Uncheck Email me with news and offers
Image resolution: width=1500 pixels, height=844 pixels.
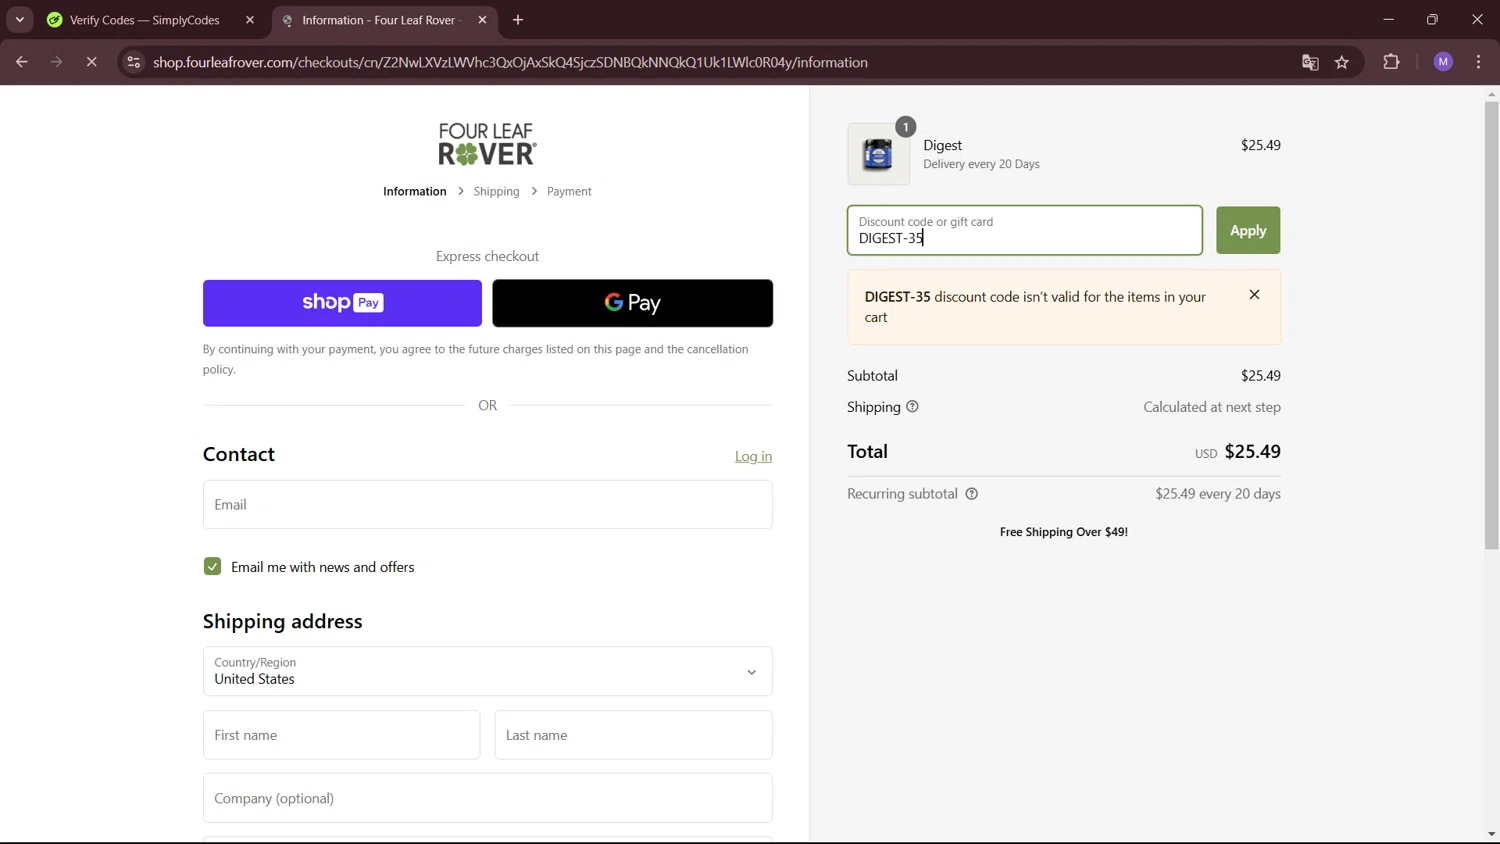tap(212, 567)
